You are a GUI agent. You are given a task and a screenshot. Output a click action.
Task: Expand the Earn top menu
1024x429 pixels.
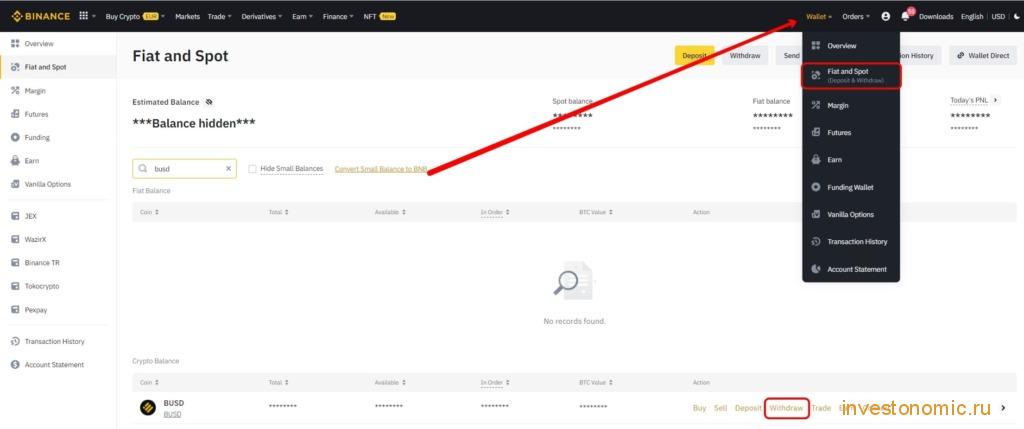[302, 16]
